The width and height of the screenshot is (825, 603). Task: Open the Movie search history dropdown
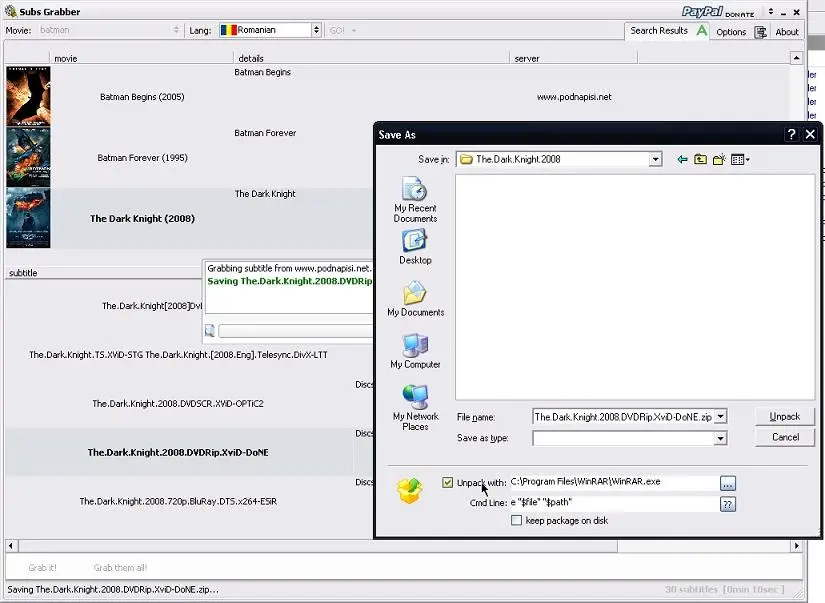[x=176, y=30]
